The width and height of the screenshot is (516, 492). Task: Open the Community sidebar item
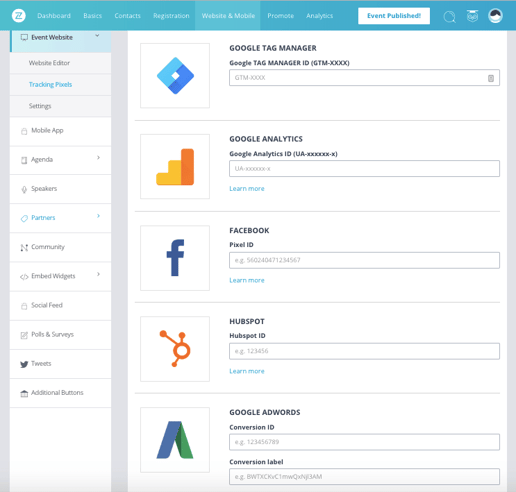pyautogui.click(x=60, y=247)
